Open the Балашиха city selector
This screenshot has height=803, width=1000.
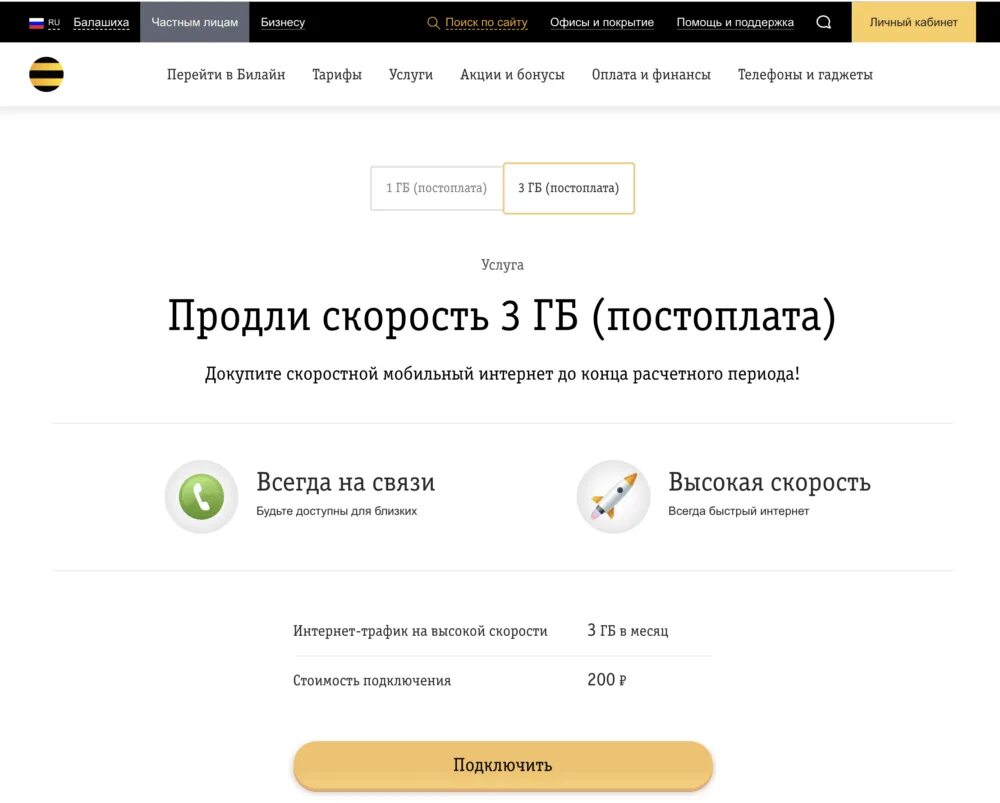coord(101,22)
